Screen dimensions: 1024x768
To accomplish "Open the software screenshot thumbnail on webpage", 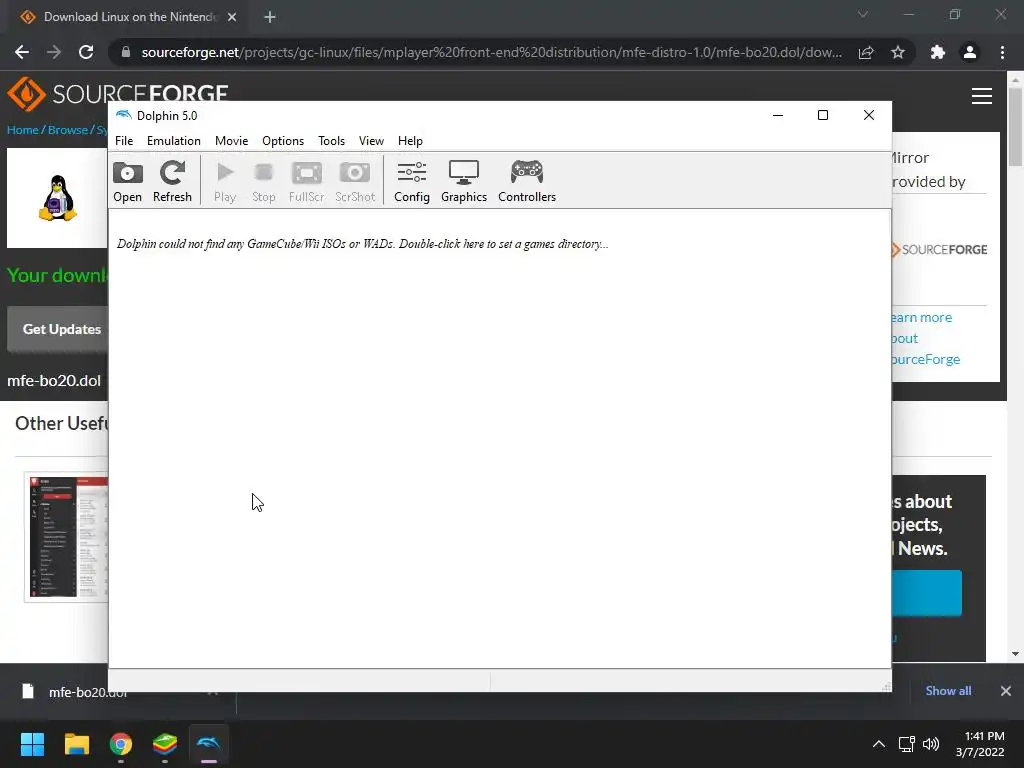I will tap(66, 537).
